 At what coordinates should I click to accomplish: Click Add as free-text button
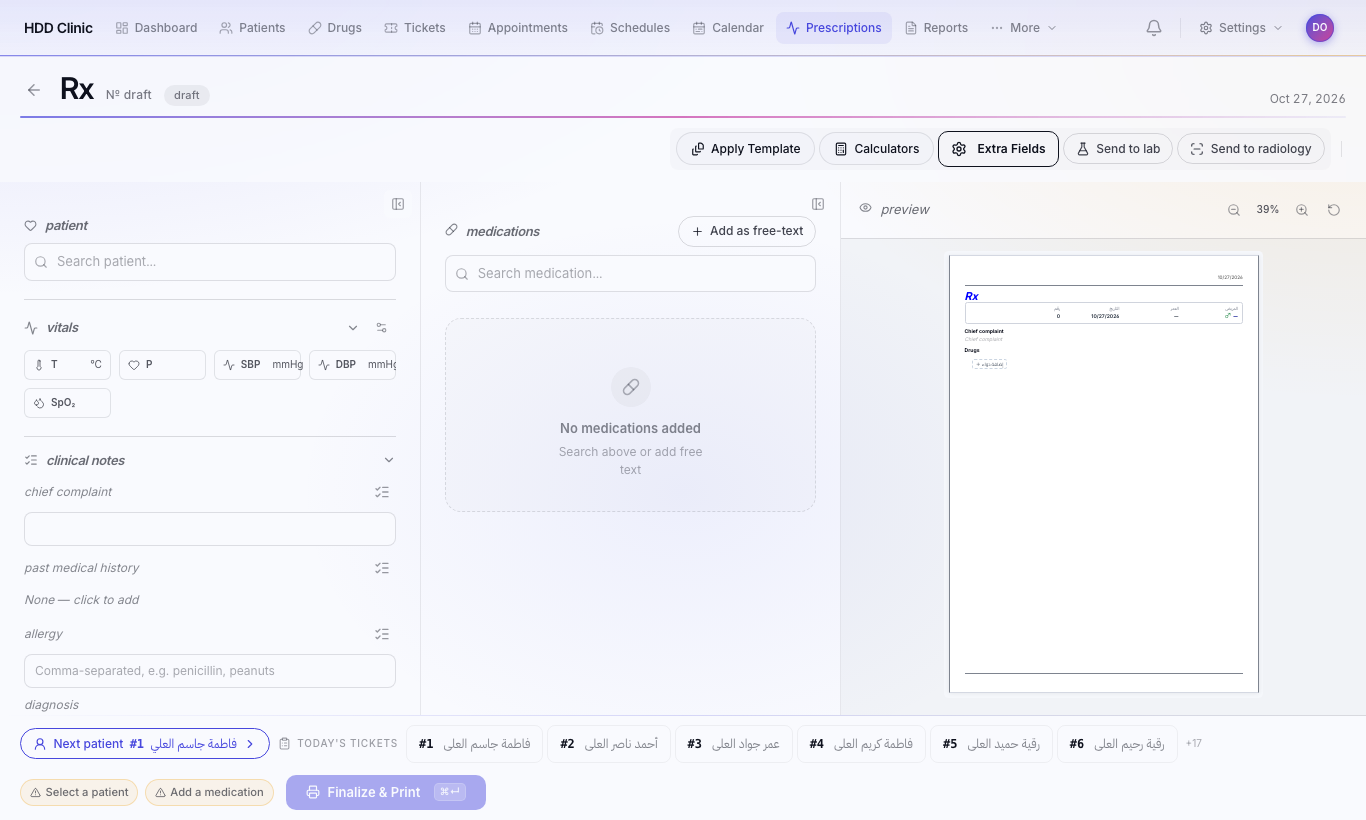pyautogui.click(x=747, y=231)
